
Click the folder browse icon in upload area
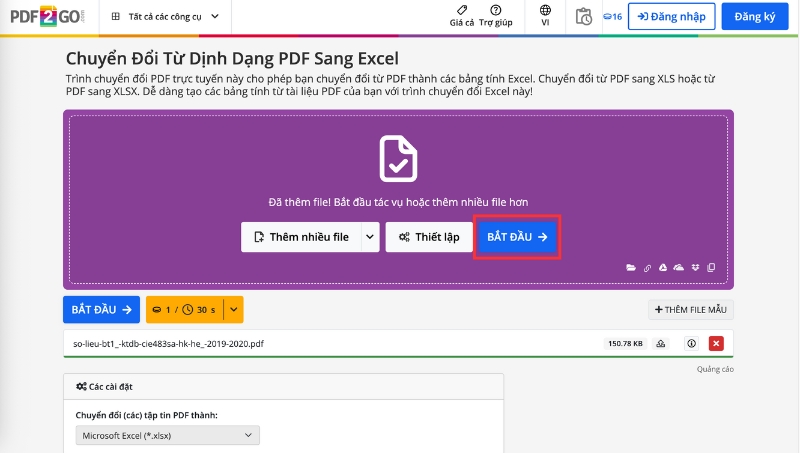631,268
